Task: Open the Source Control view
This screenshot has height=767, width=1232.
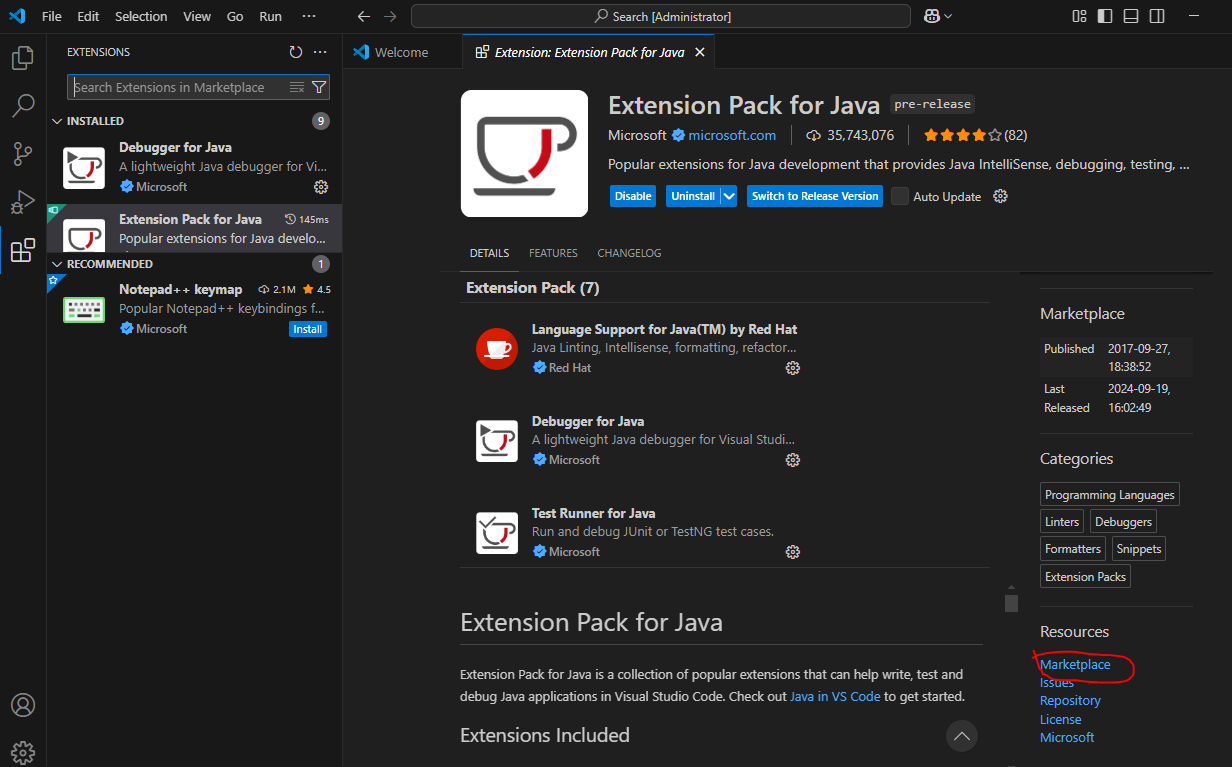Action: point(23,154)
